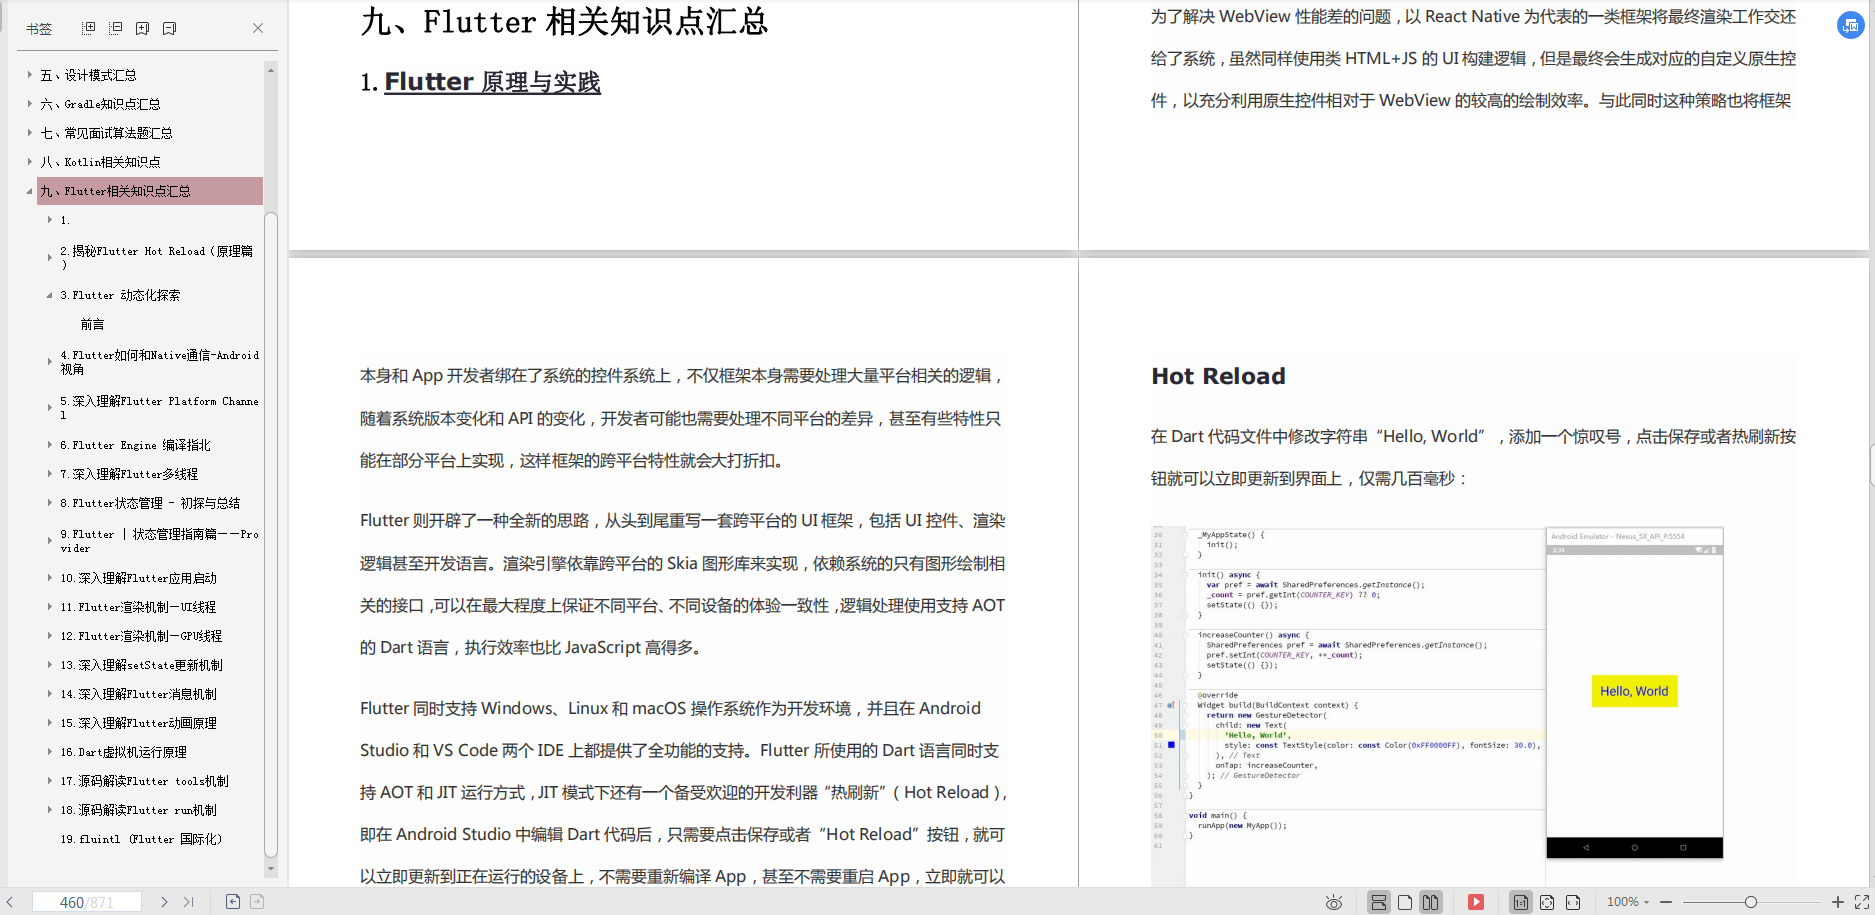Collapse all bookmarks in the sidebar
Viewport: 1875px width, 915px height.
pyautogui.click(x=115, y=27)
